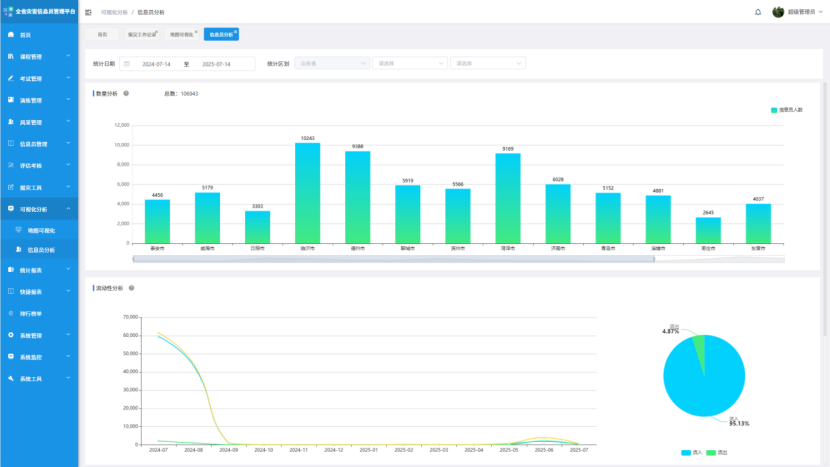Click the 排行榜单 sidebar icon
Viewport: 830px width, 467px height.
pos(11,313)
